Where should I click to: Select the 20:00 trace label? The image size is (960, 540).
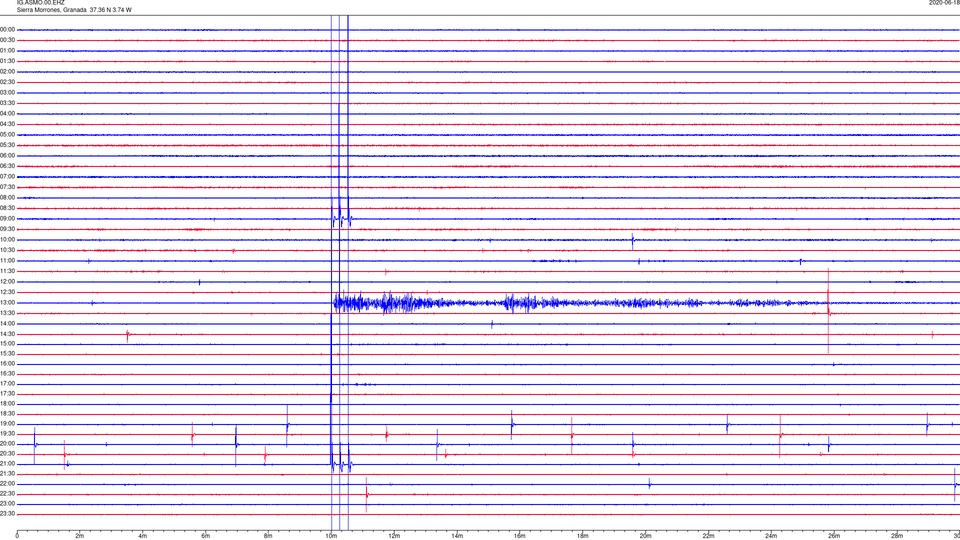pyautogui.click(x=7, y=444)
